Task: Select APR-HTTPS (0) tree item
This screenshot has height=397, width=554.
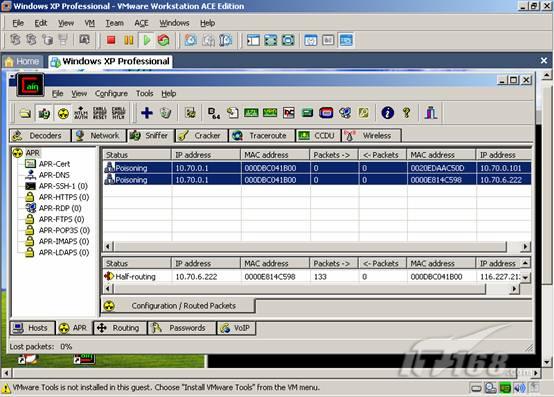Action: tap(64, 197)
